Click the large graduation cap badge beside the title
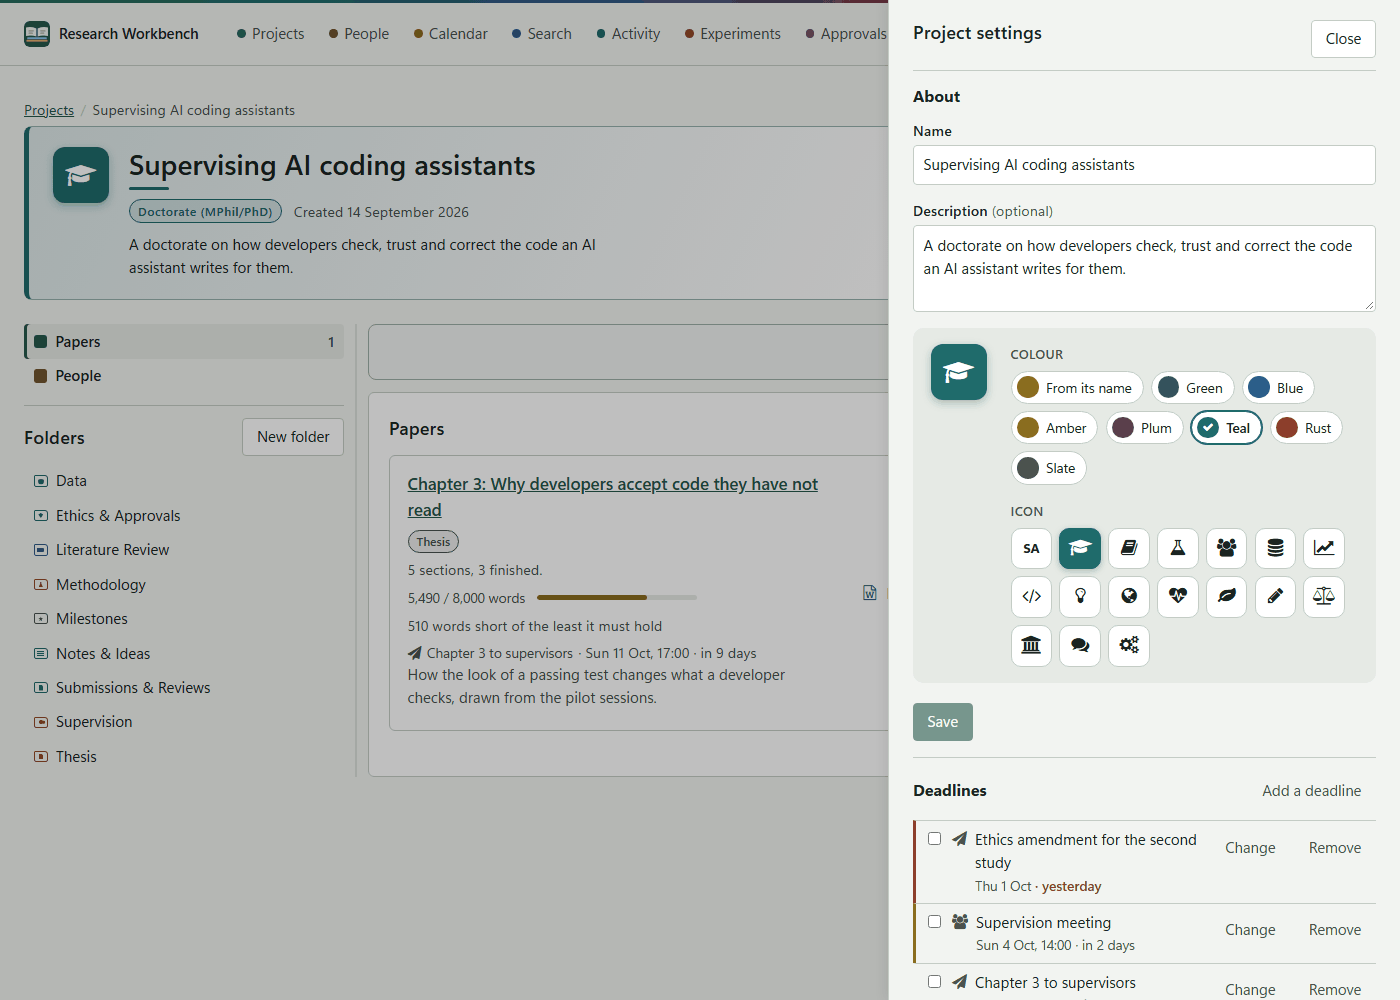This screenshot has width=1400, height=1000. point(81,175)
